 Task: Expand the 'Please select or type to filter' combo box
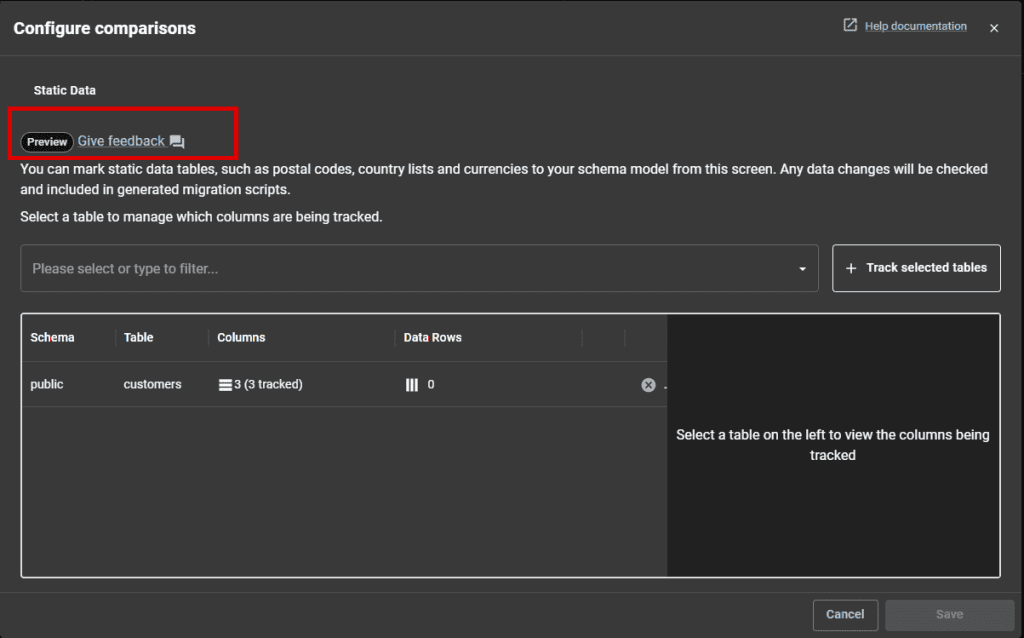point(420,268)
